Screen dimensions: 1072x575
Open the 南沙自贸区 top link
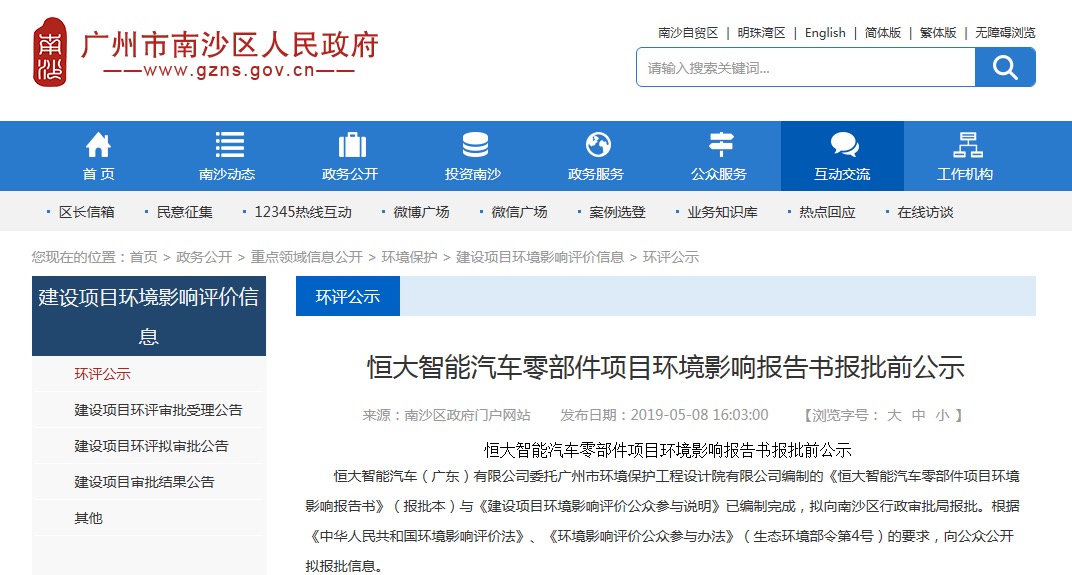[688, 33]
